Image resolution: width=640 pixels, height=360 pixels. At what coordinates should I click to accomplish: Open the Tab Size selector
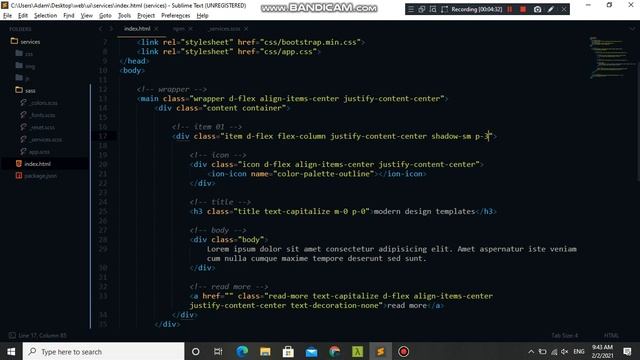point(564,336)
